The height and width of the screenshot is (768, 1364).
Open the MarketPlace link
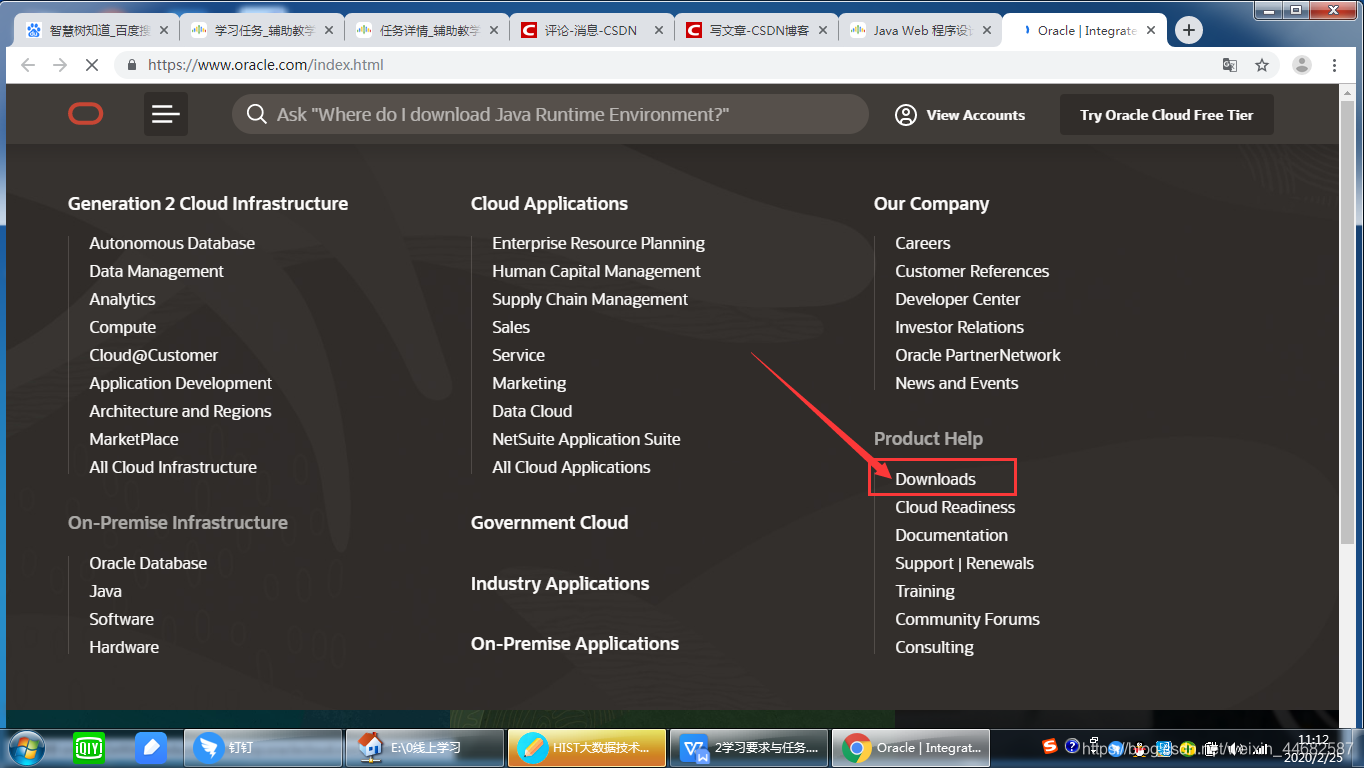pos(134,439)
